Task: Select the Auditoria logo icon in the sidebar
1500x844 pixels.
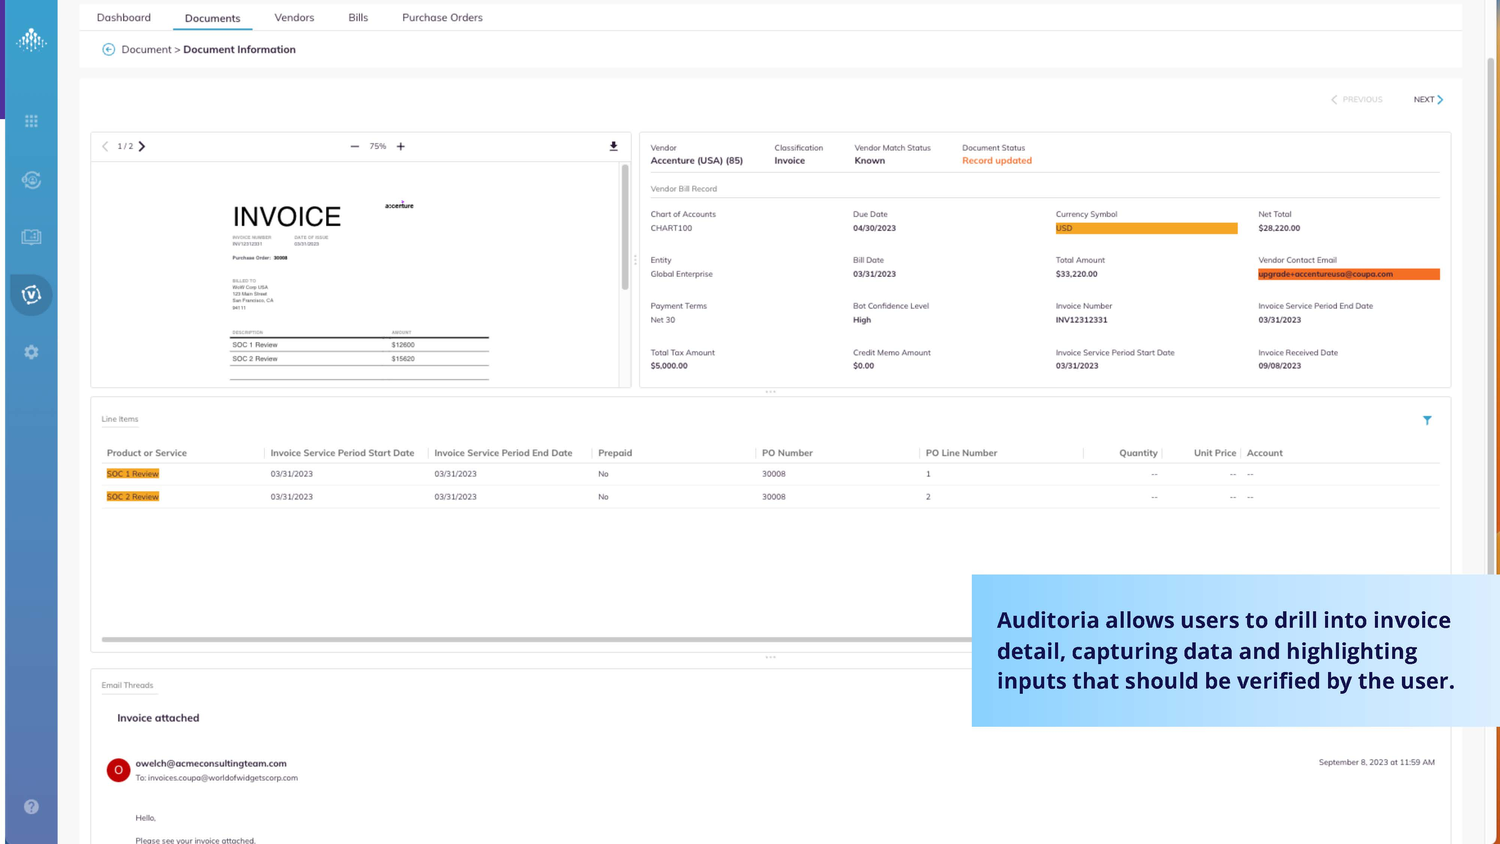Action: pyautogui.click(x=30, y=40)
